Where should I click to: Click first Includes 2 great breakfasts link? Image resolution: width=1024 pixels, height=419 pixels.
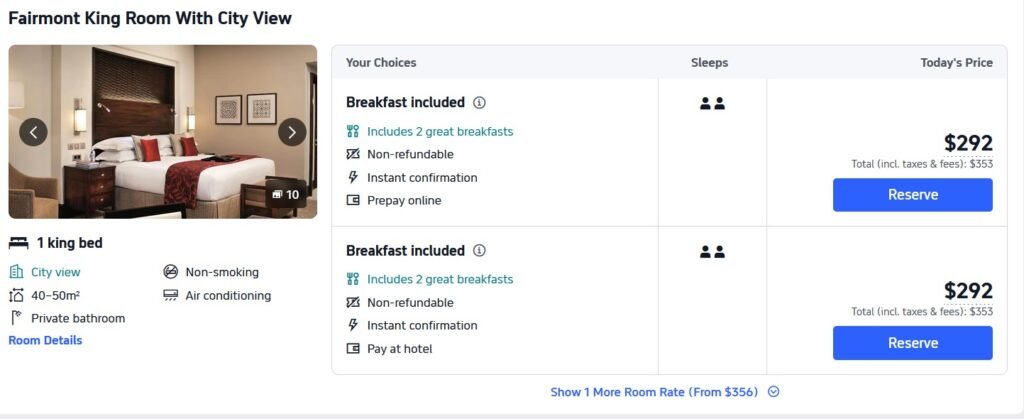click(x=439, y=132)
